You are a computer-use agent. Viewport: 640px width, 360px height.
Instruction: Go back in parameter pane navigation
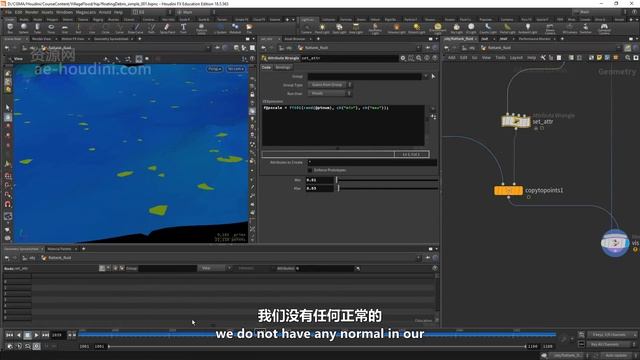point(264,48)
